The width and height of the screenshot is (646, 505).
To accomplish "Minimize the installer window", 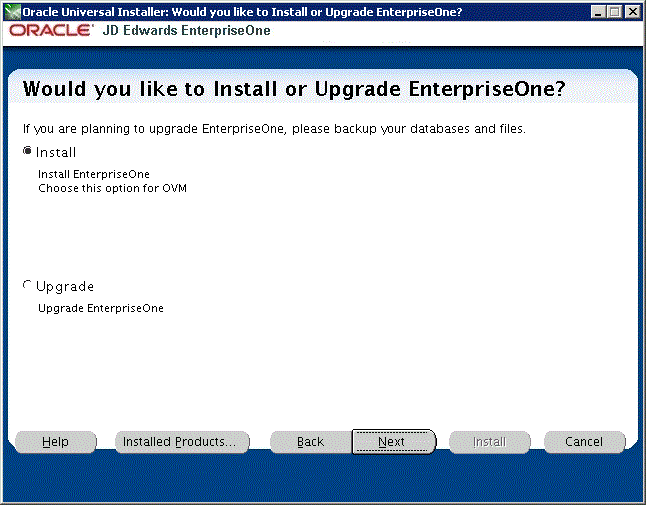I will (x=598, y=12).
